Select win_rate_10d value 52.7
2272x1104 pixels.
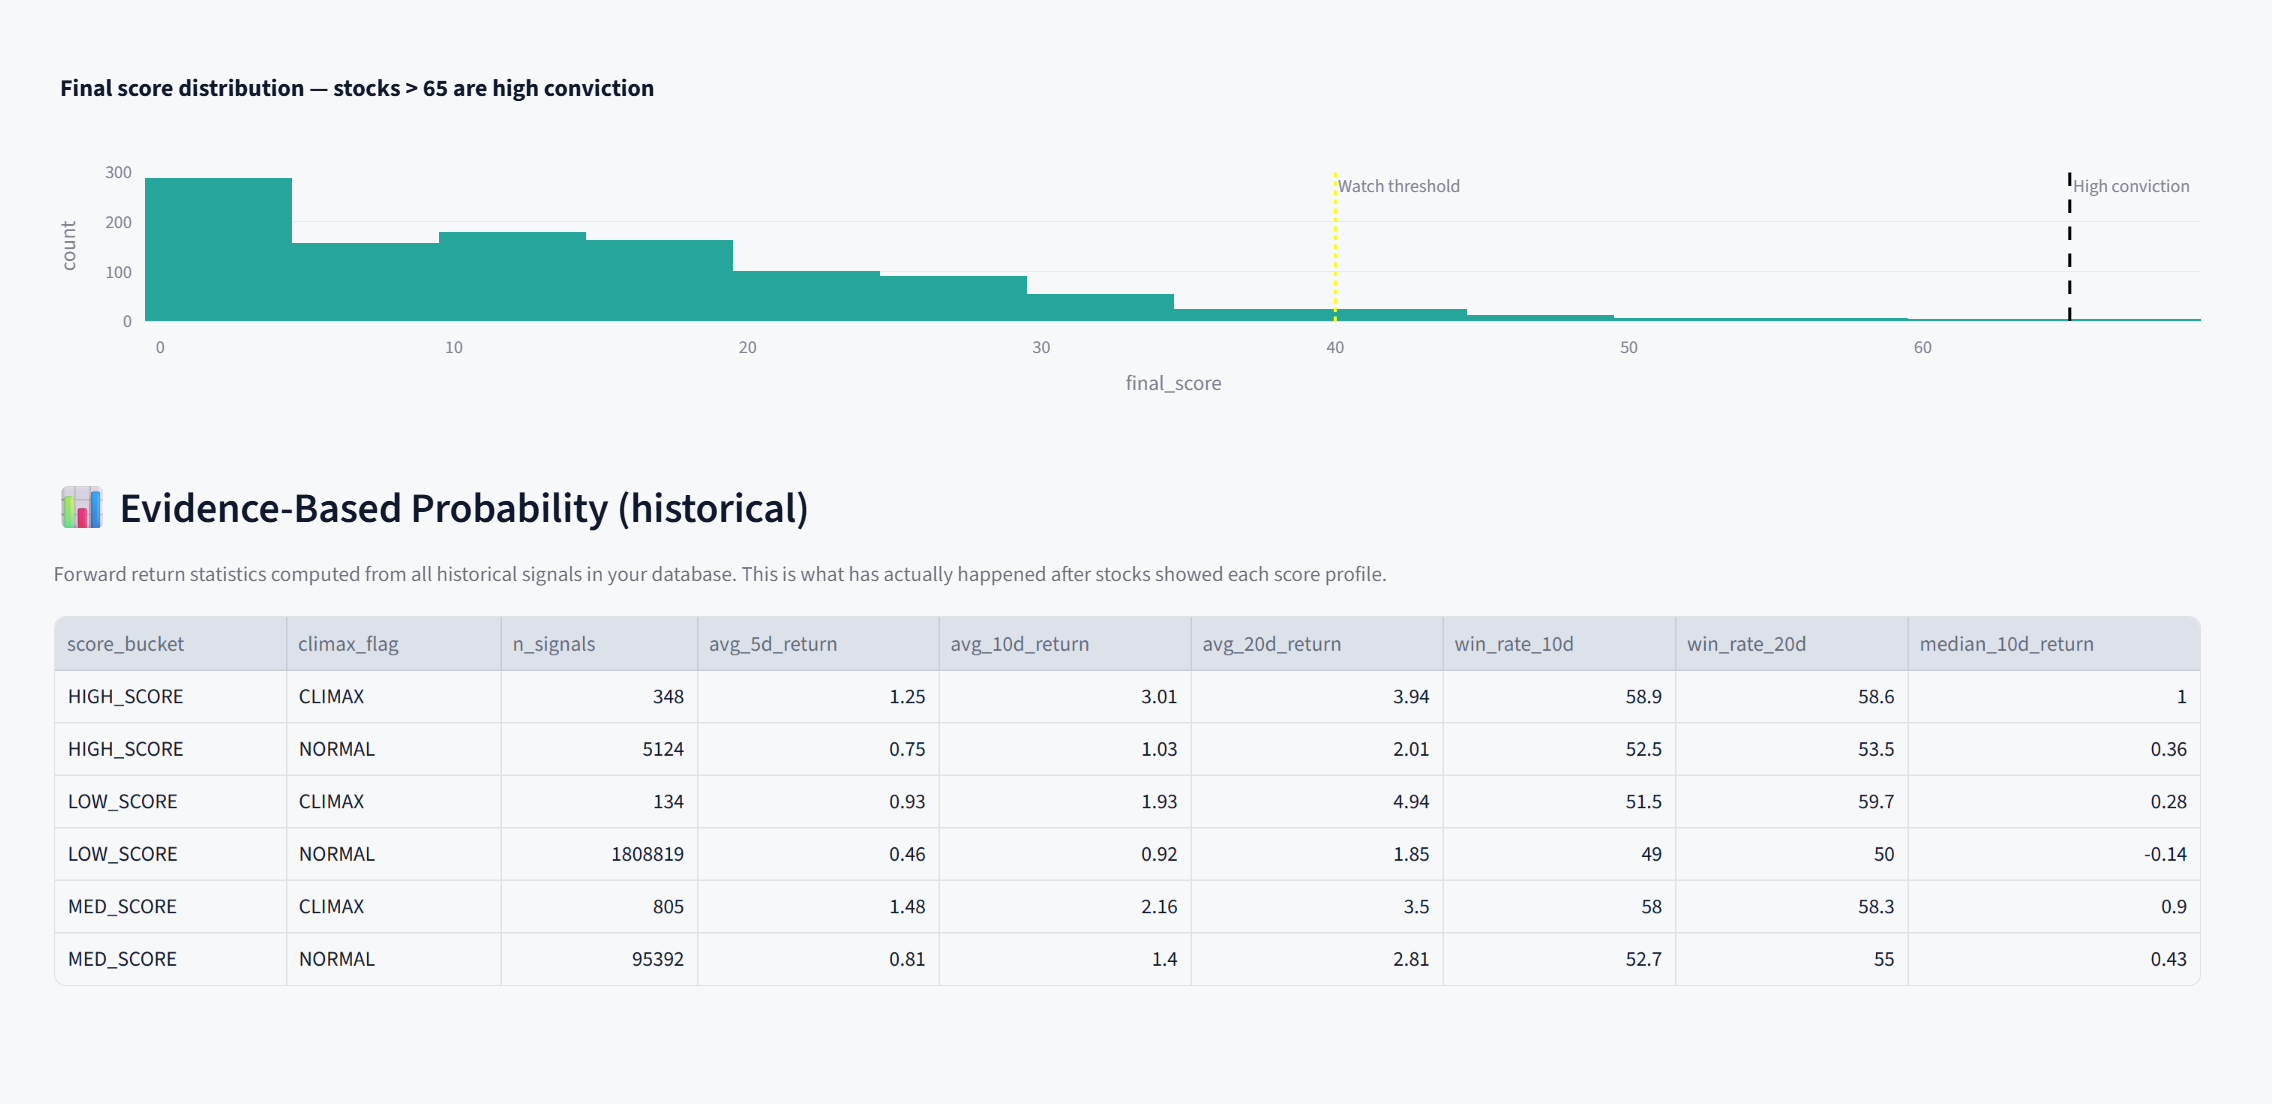coord(1559,959)
